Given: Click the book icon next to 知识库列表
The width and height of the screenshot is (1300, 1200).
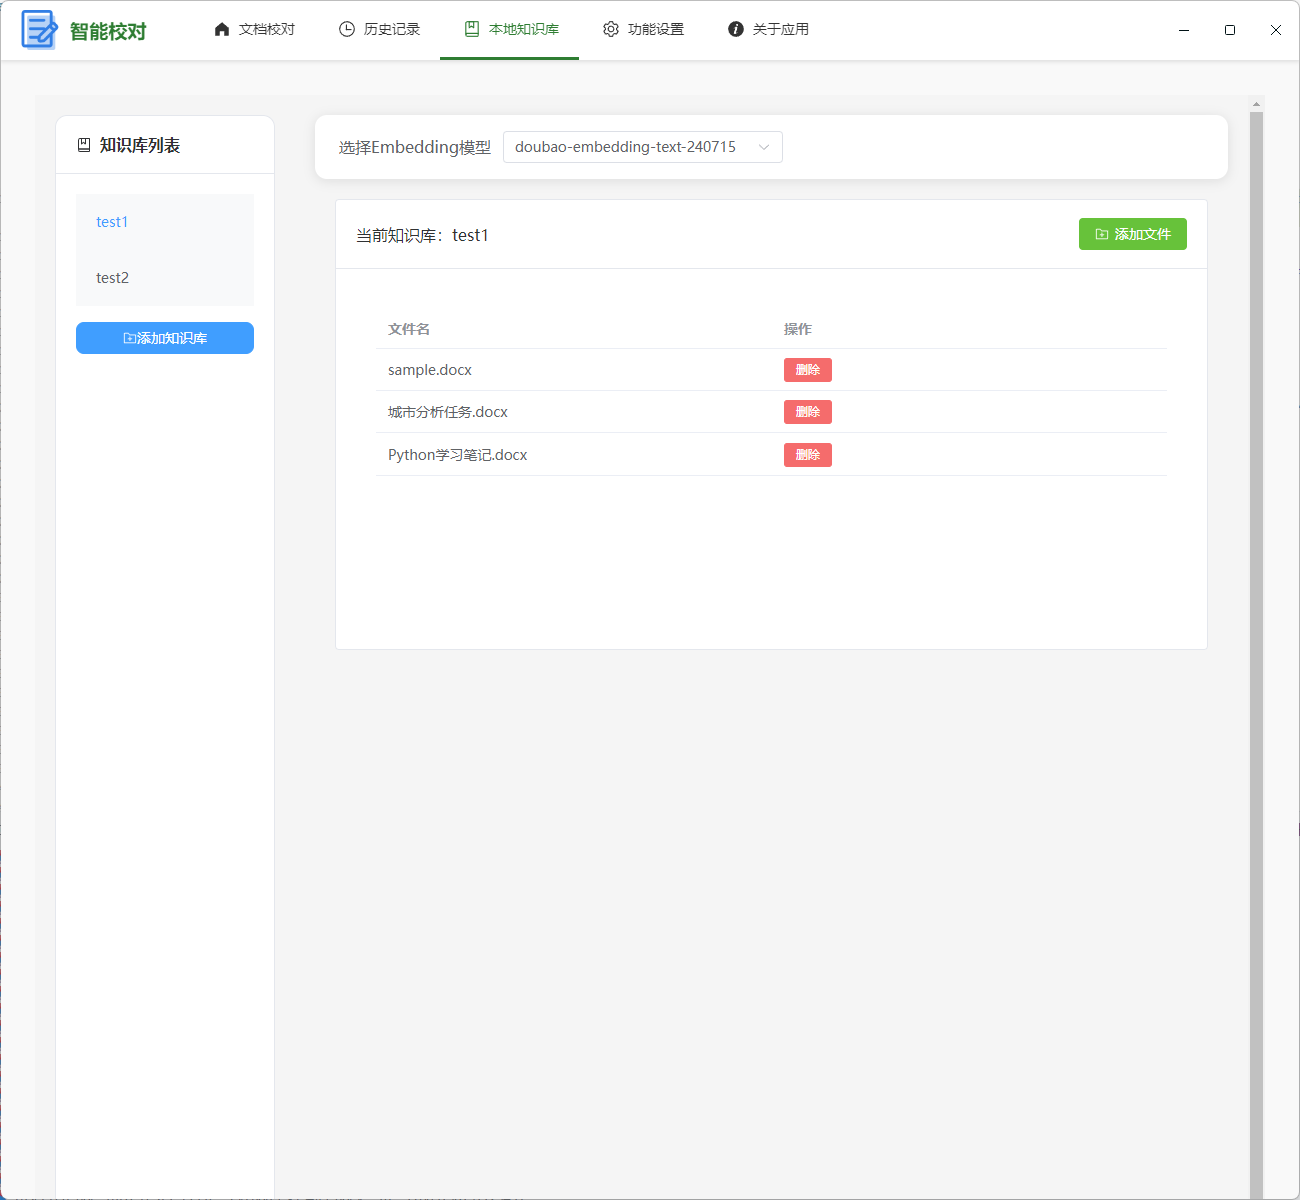Looking at the screenshot, I should click(84, 145).
